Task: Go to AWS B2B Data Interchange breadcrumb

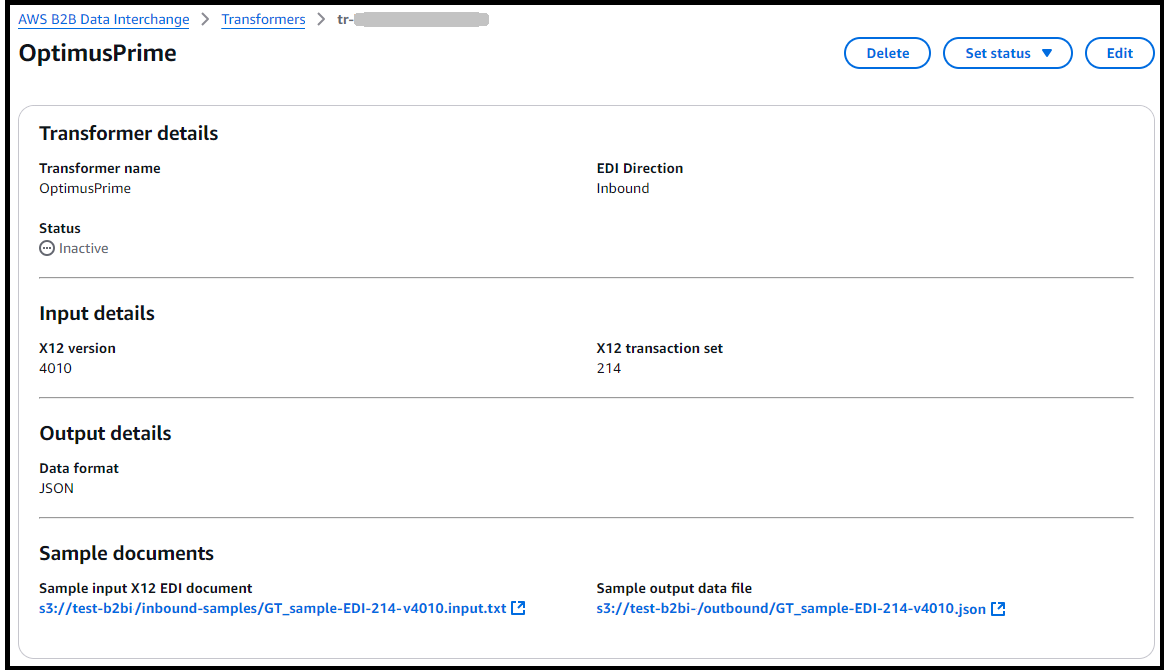Action: 104,19
